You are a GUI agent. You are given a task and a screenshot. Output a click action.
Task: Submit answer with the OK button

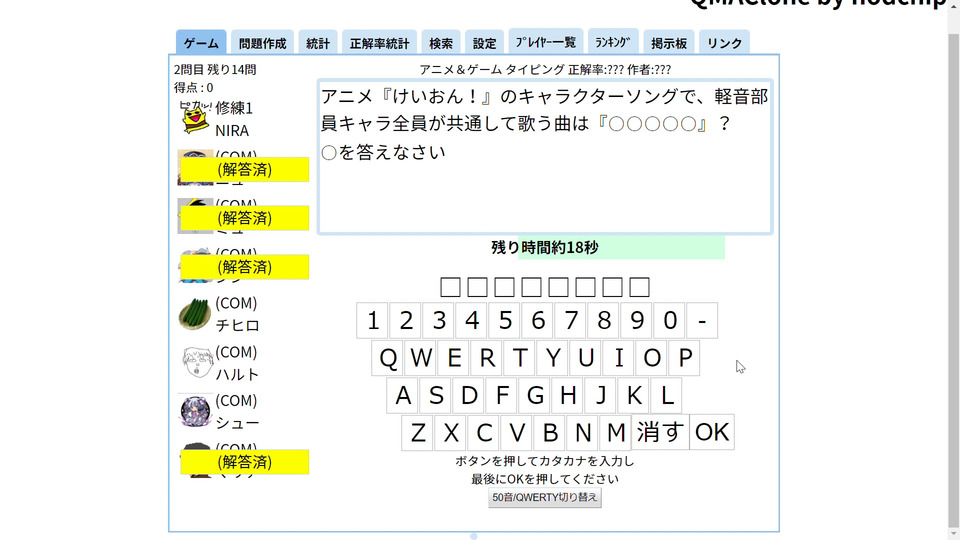tap(712, 432)
